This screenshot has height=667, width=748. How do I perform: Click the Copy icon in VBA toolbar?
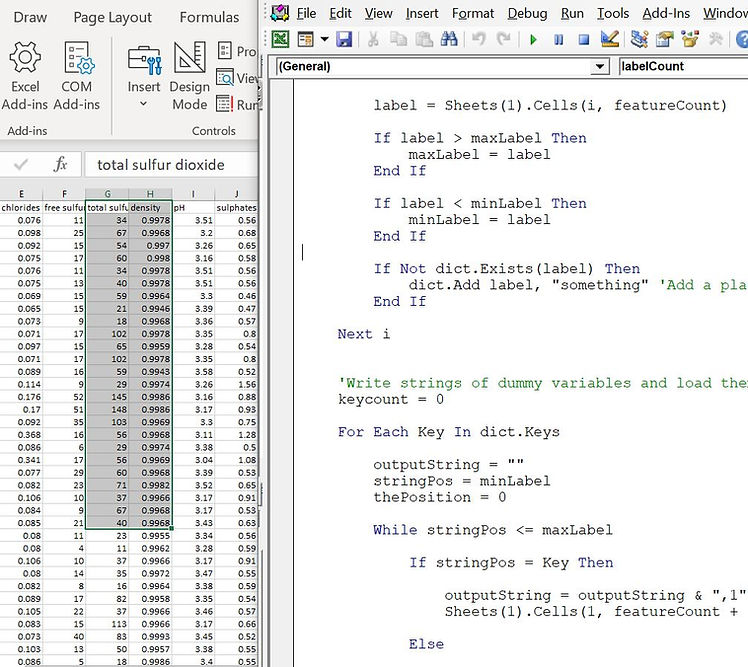pyautogui.click(x=398, y=39)
